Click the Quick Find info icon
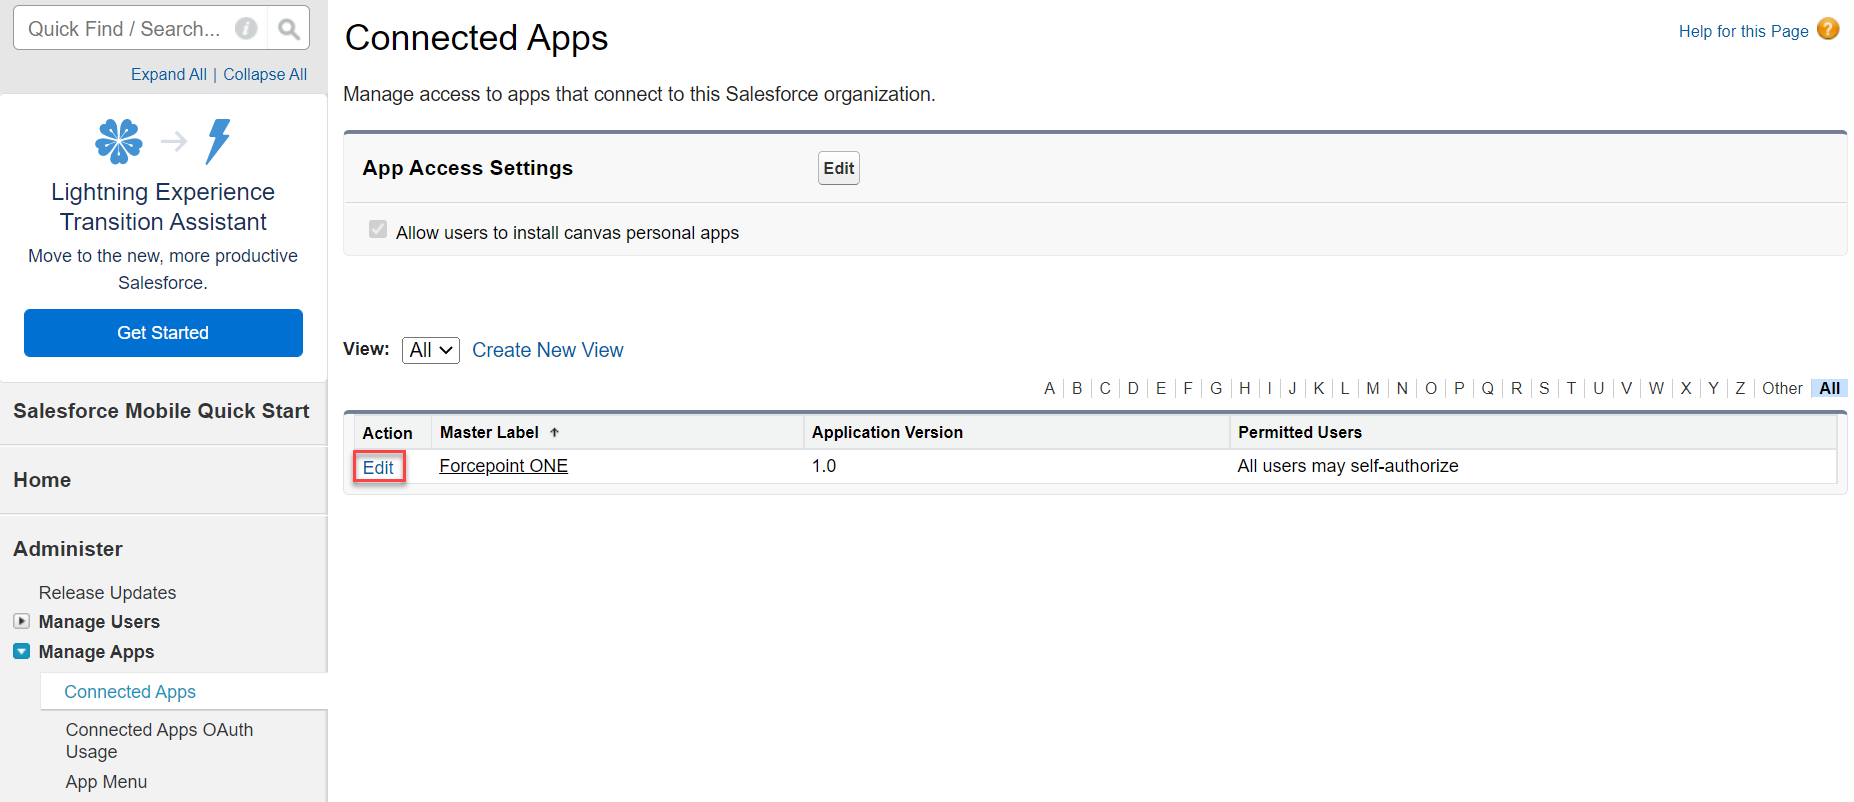The image size is (1854, 802). tap(246, 29)
